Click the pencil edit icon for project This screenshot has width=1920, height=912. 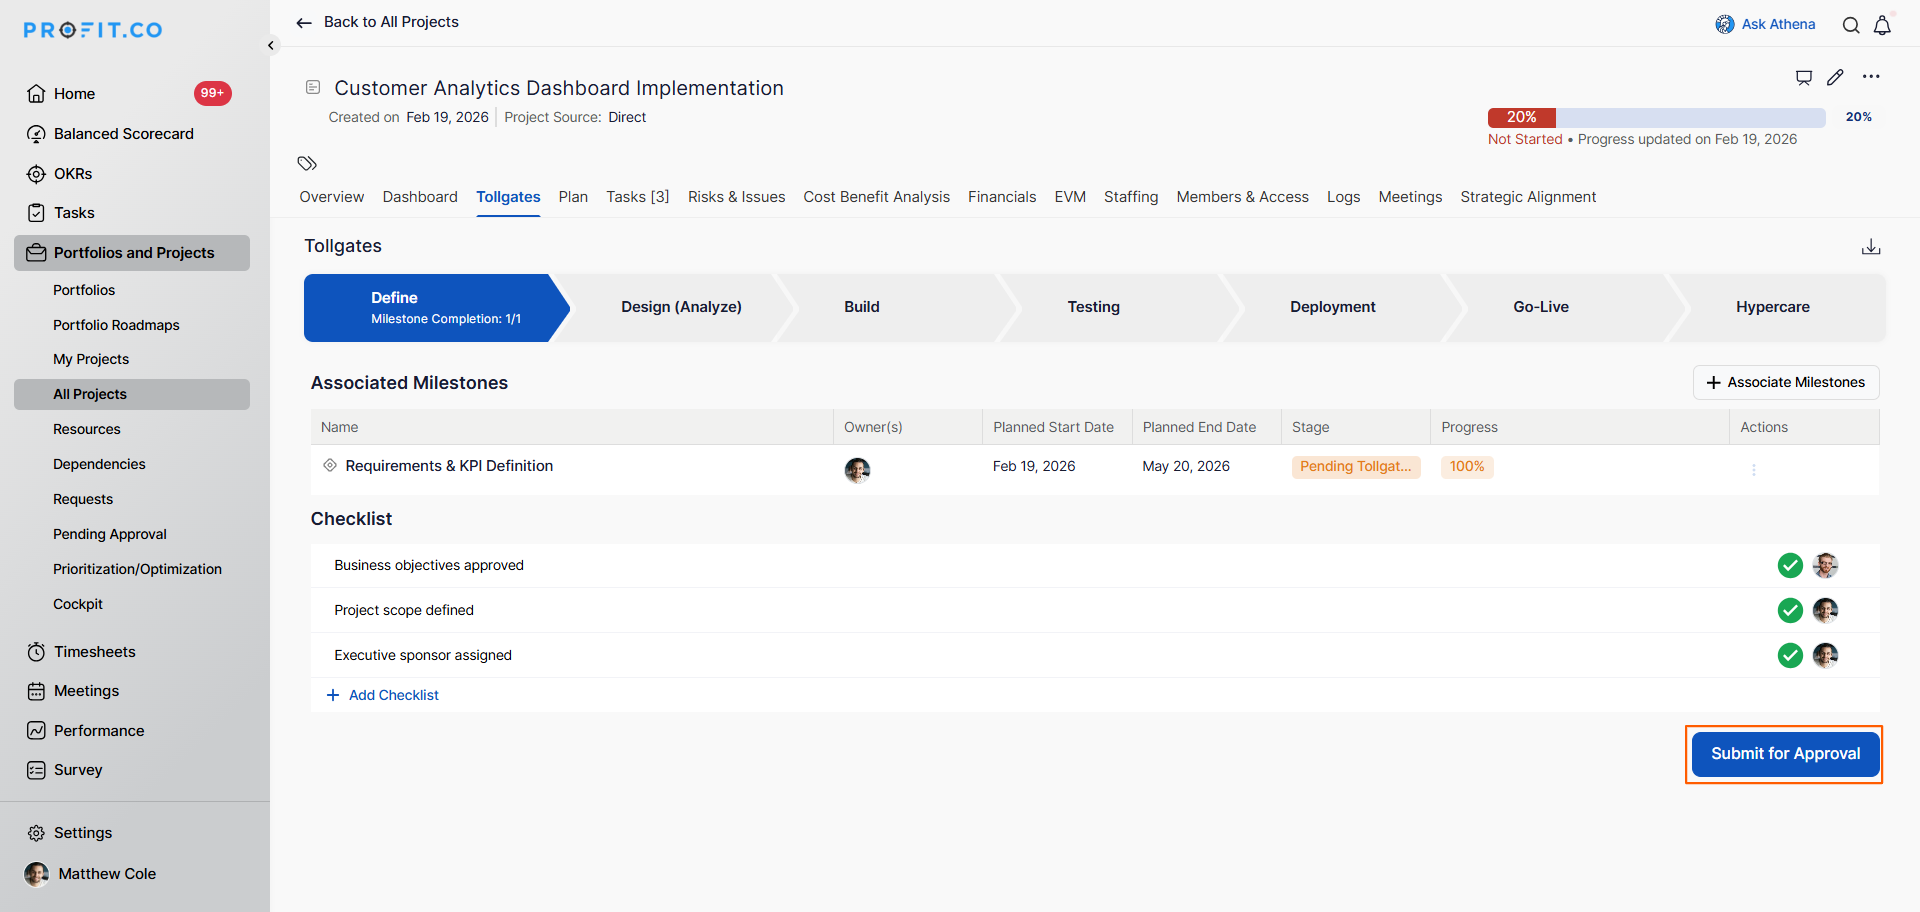(1835, 77)
